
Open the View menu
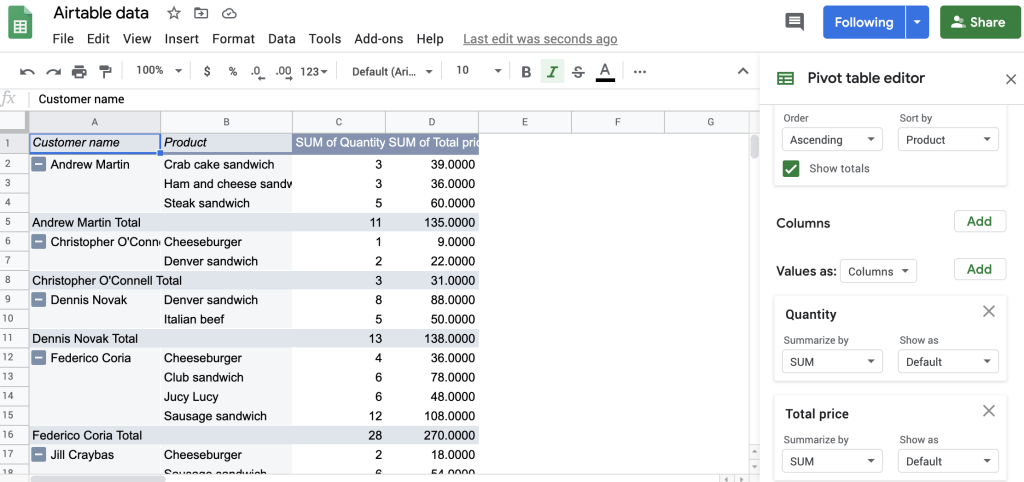pyautogui.click(x=137, y=39)
